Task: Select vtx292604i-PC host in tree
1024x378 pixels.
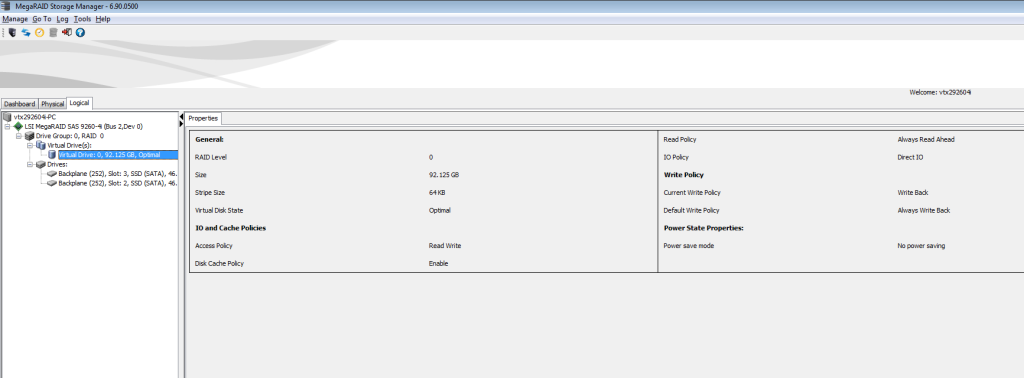Action: (35, 117)
